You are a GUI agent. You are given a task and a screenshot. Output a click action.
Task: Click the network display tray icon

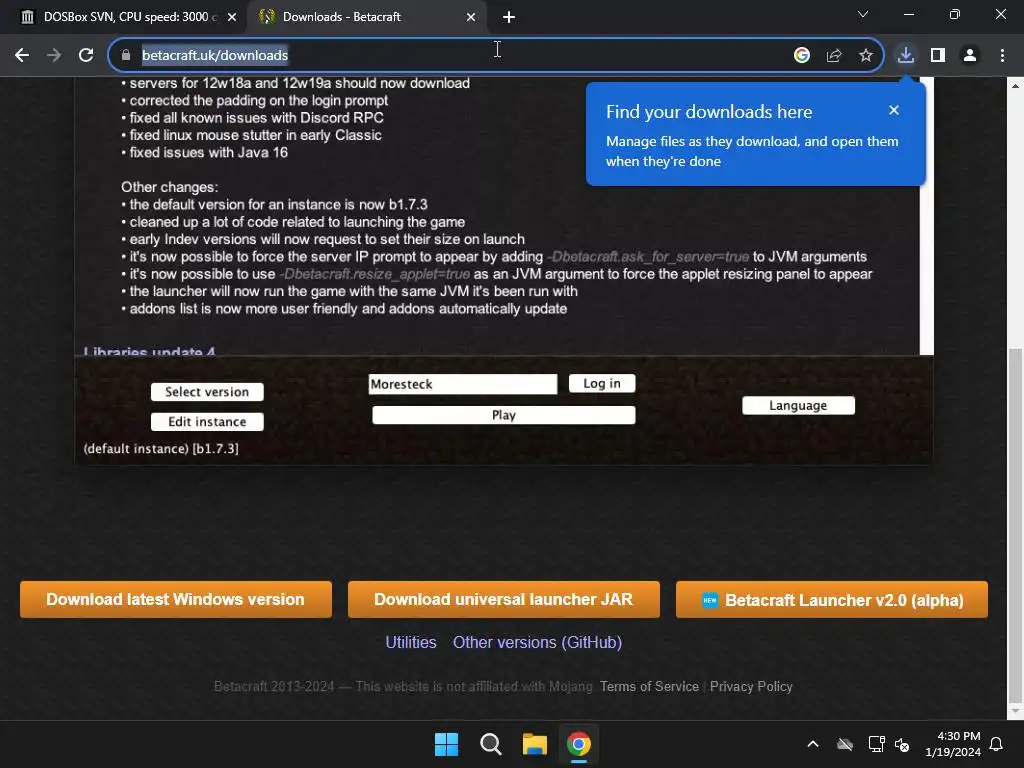(876, 744)
